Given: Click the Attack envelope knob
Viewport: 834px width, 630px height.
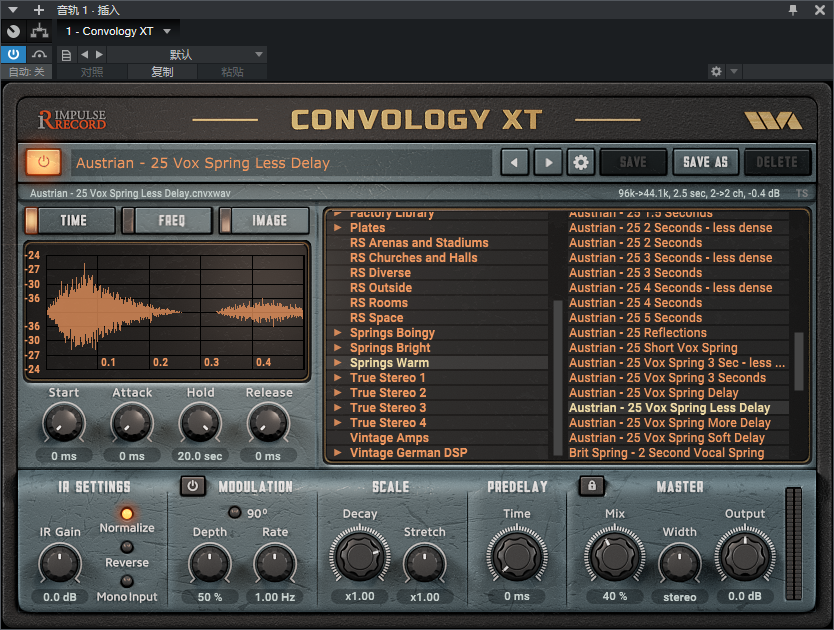Looking at the screenshot, I should pos(132,424).
